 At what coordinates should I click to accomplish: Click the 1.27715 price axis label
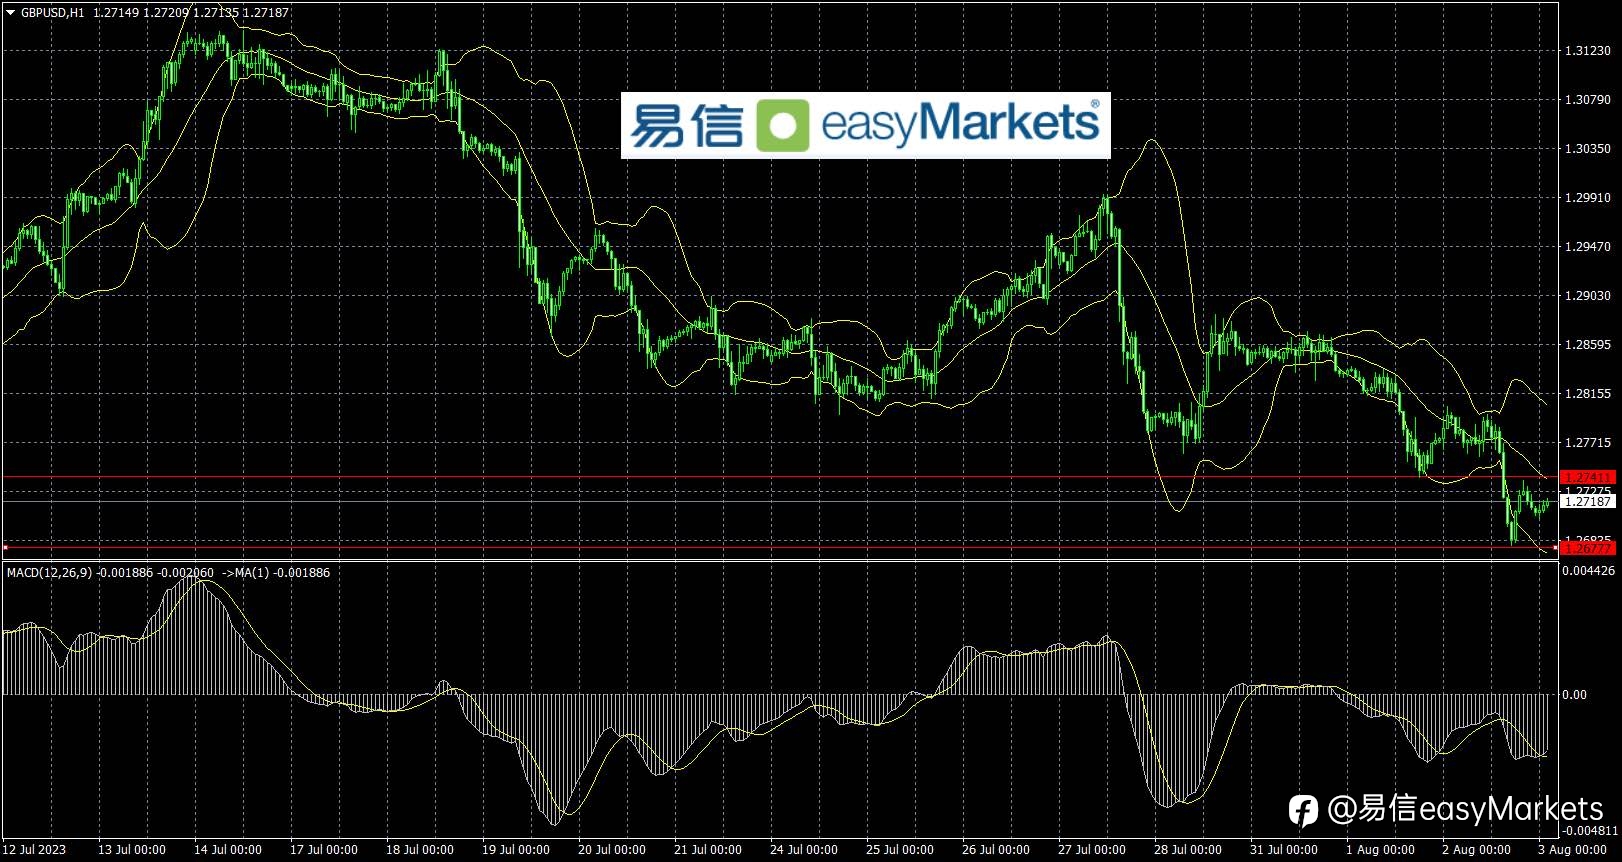click(1588, 443)
